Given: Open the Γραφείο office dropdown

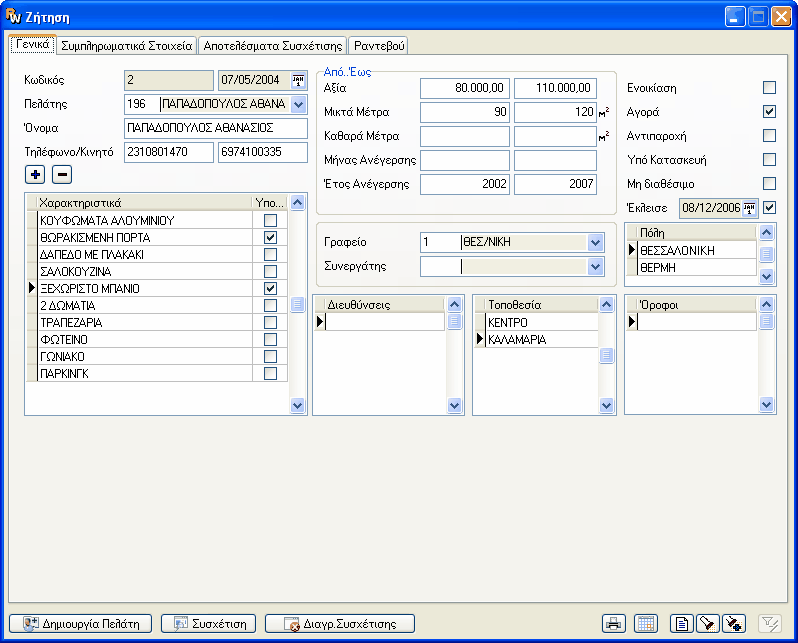Looking at the screenshot, I should coord(595,242).
